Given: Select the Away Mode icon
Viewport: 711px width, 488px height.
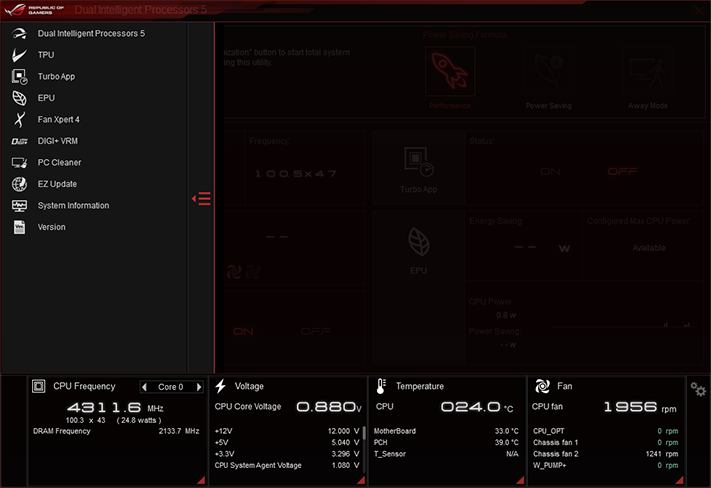Looking at the screenshot, I should pyautogui.click(x=648, y=71).
